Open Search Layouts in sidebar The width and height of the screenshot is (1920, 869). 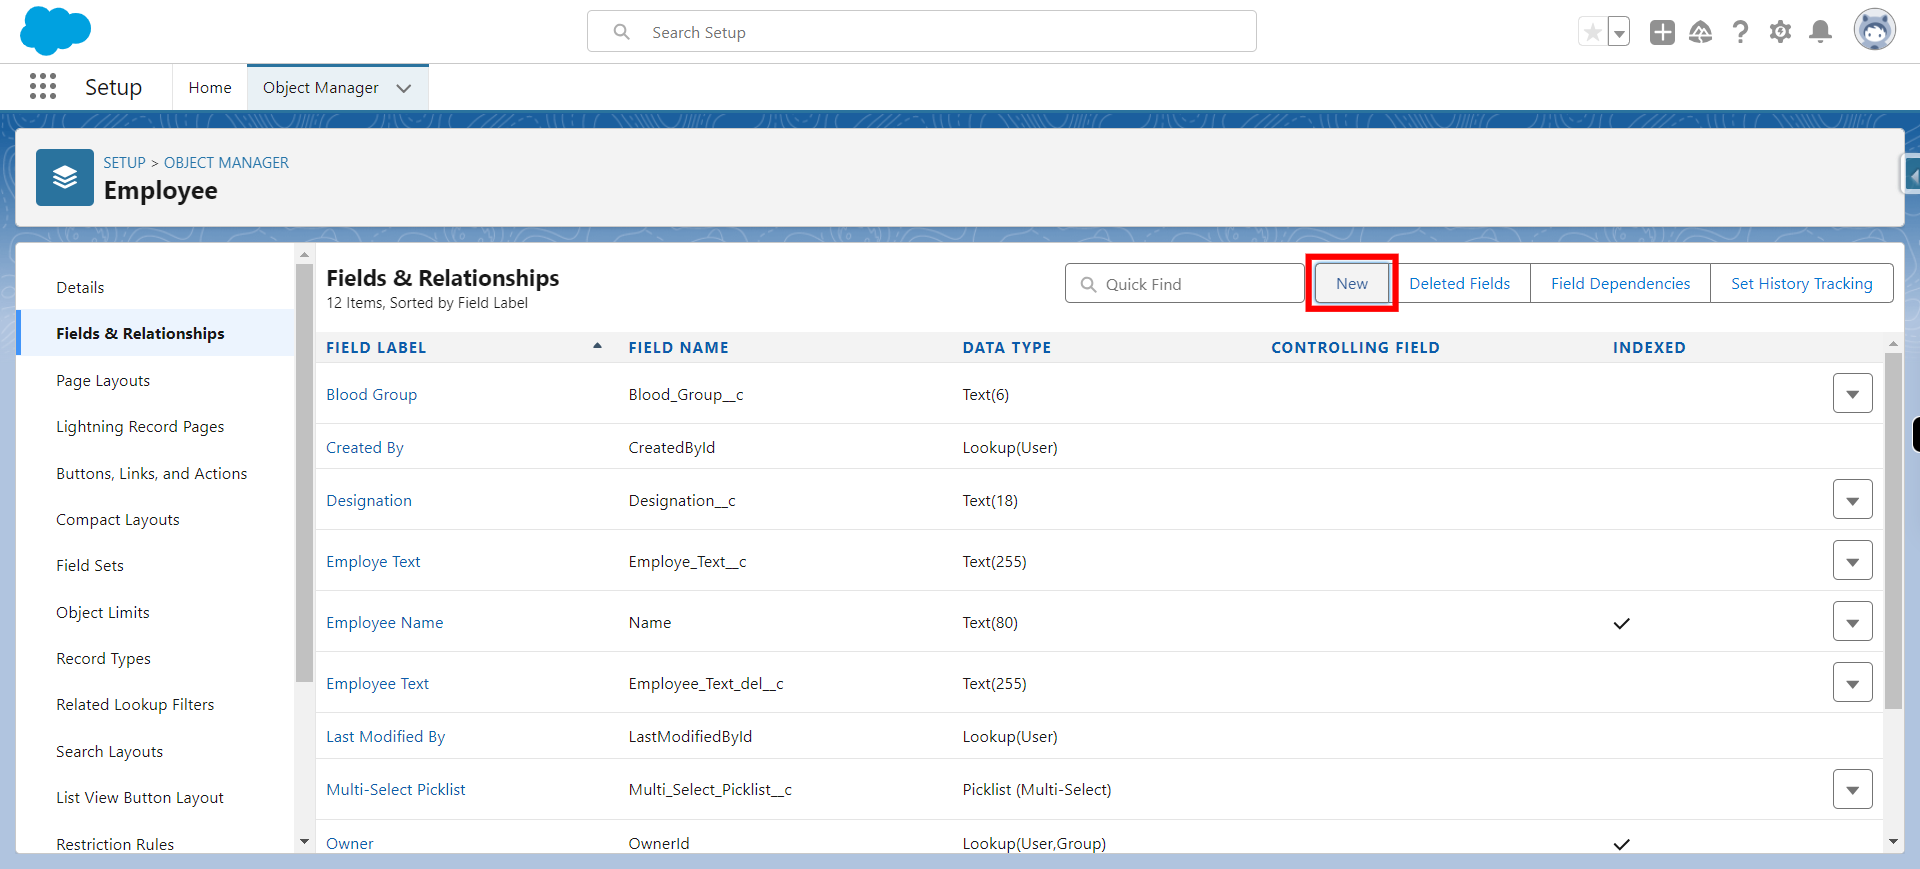click(x=109, y=752)
